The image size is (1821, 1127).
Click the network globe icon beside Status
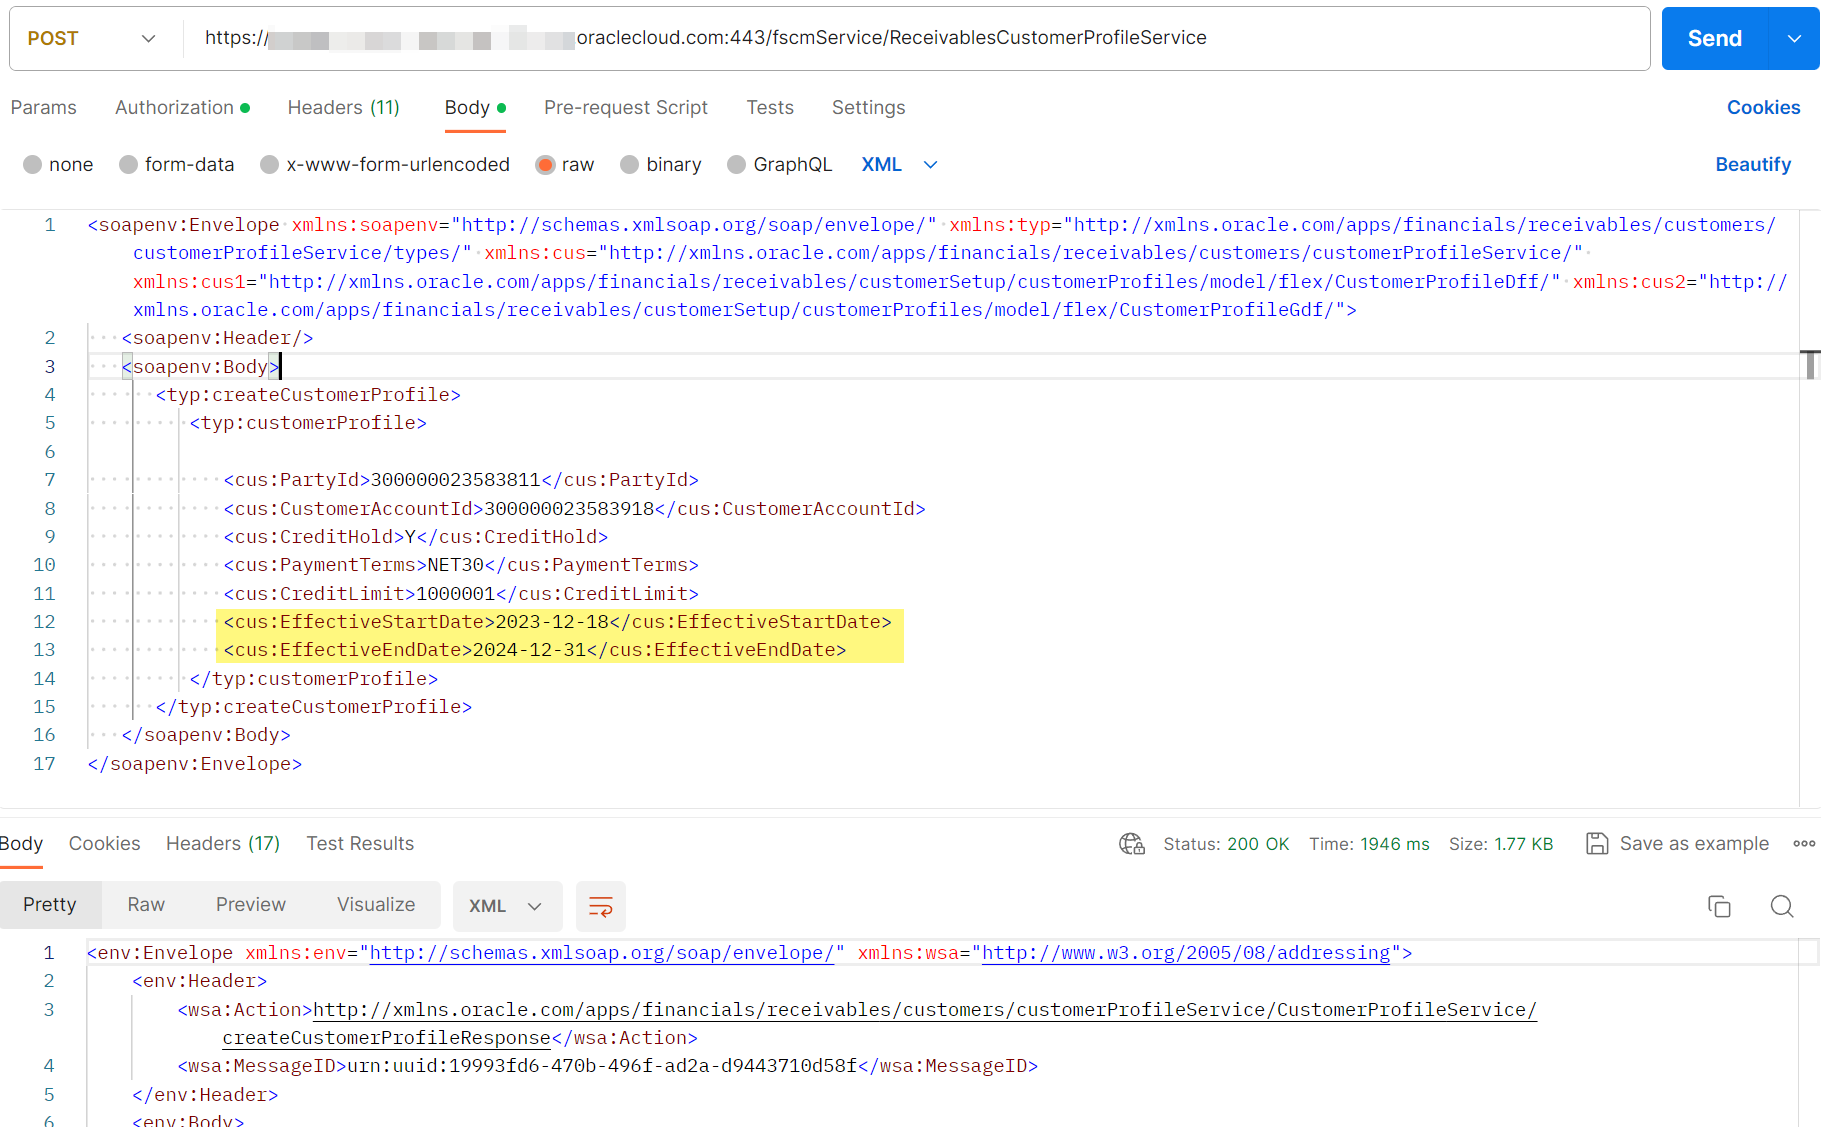pos(1131,844)
